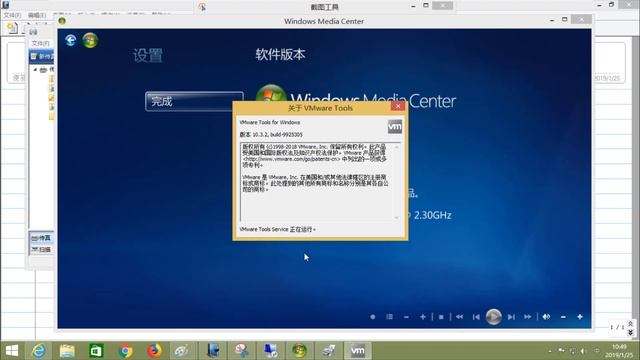Click the round play button in Media Center

point(493,317)
